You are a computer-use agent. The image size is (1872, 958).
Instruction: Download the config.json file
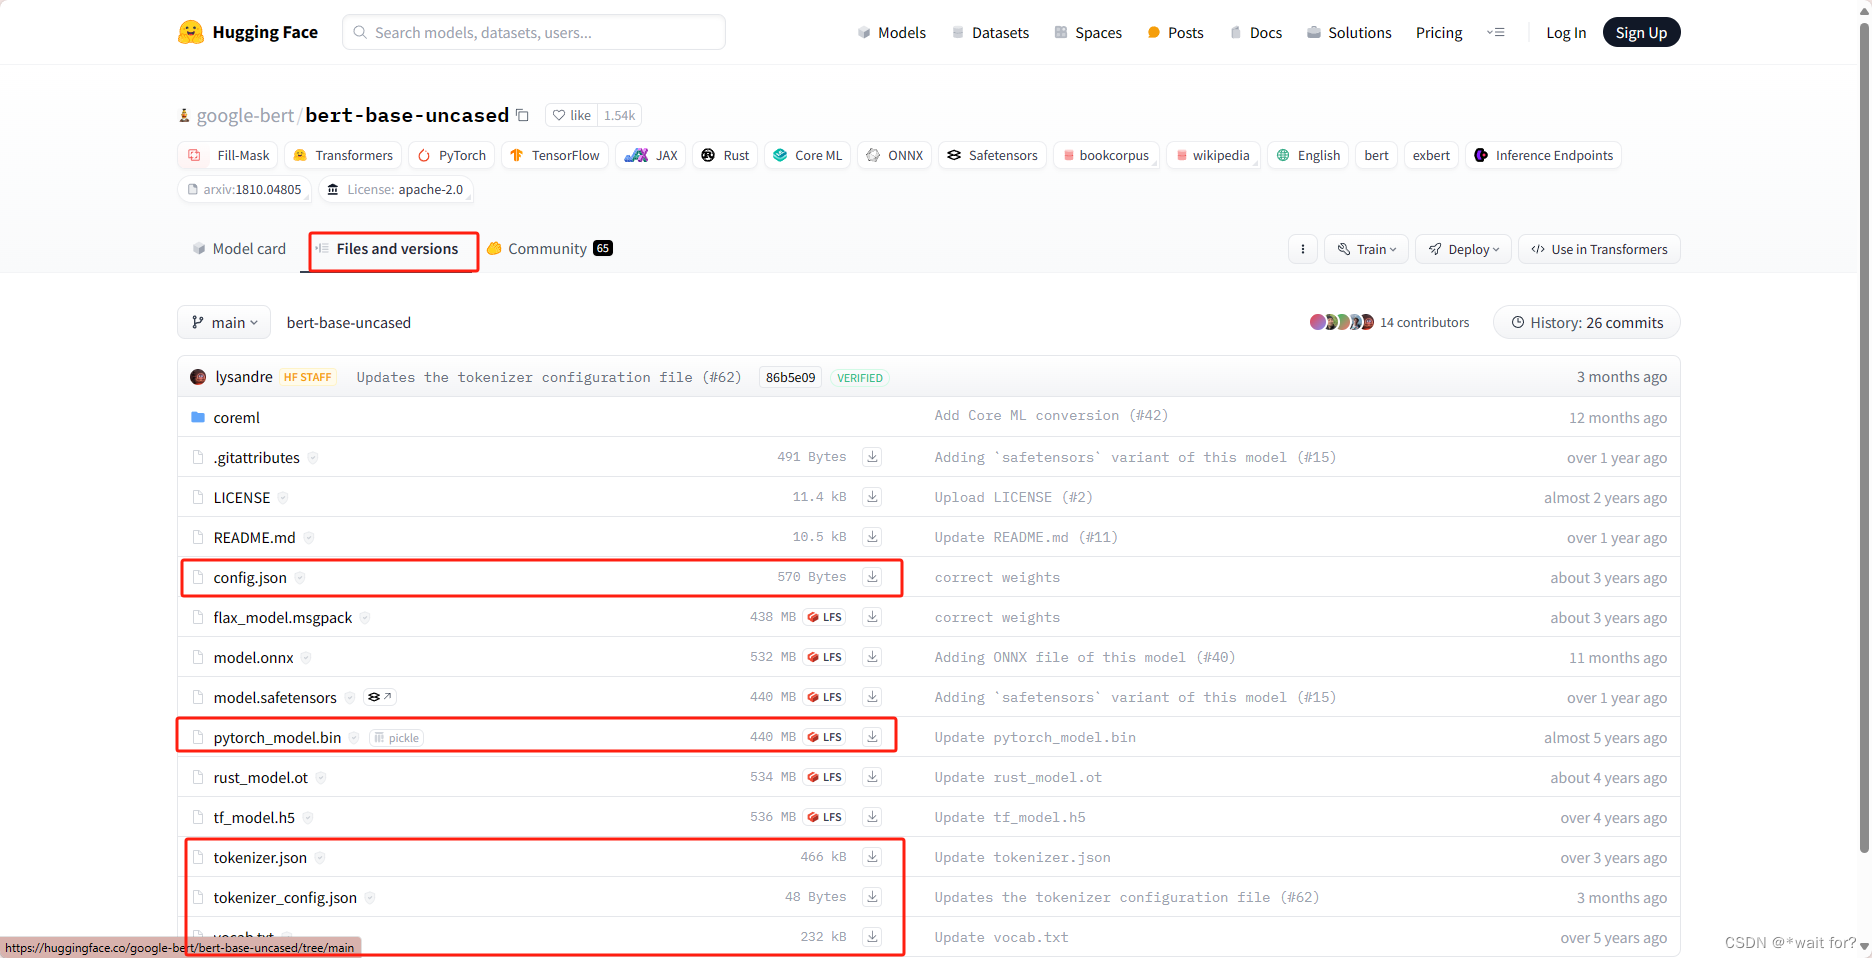(x=871, y=577)
